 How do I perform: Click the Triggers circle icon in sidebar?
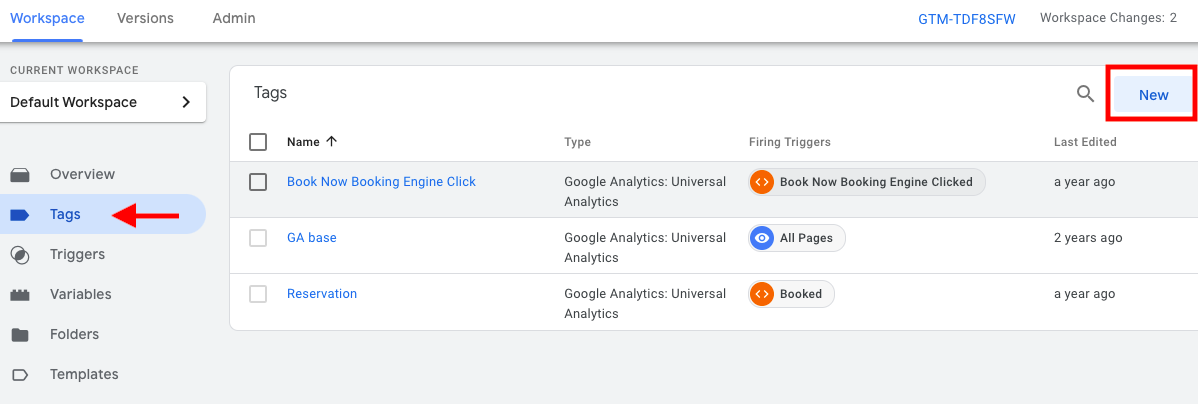pyautogui.click(x=20, y=255)
